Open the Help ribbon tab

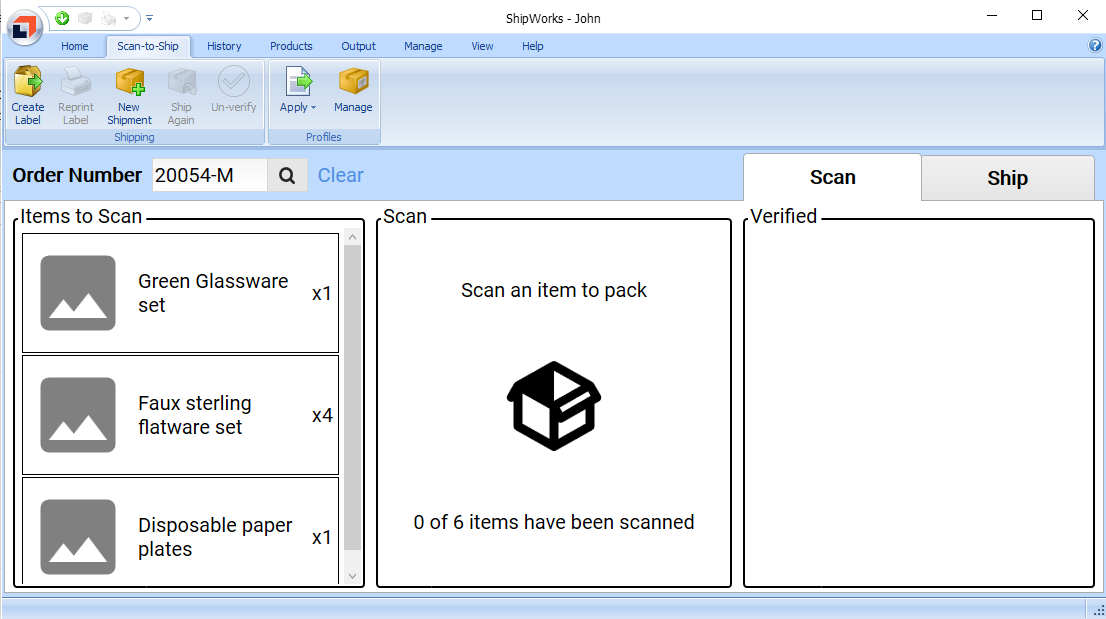click(x=533, y=47)
